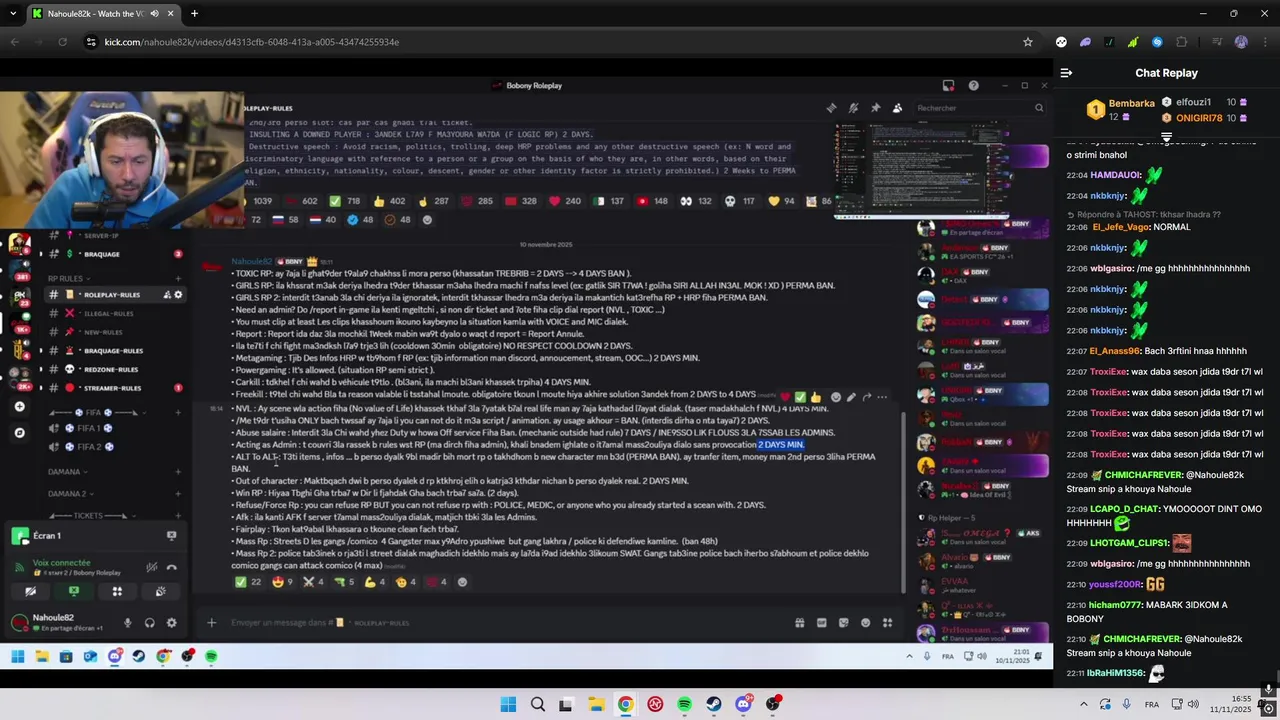Bookmark this page star in Chrome address bar
The image size is (1280, 720).
1027,42
